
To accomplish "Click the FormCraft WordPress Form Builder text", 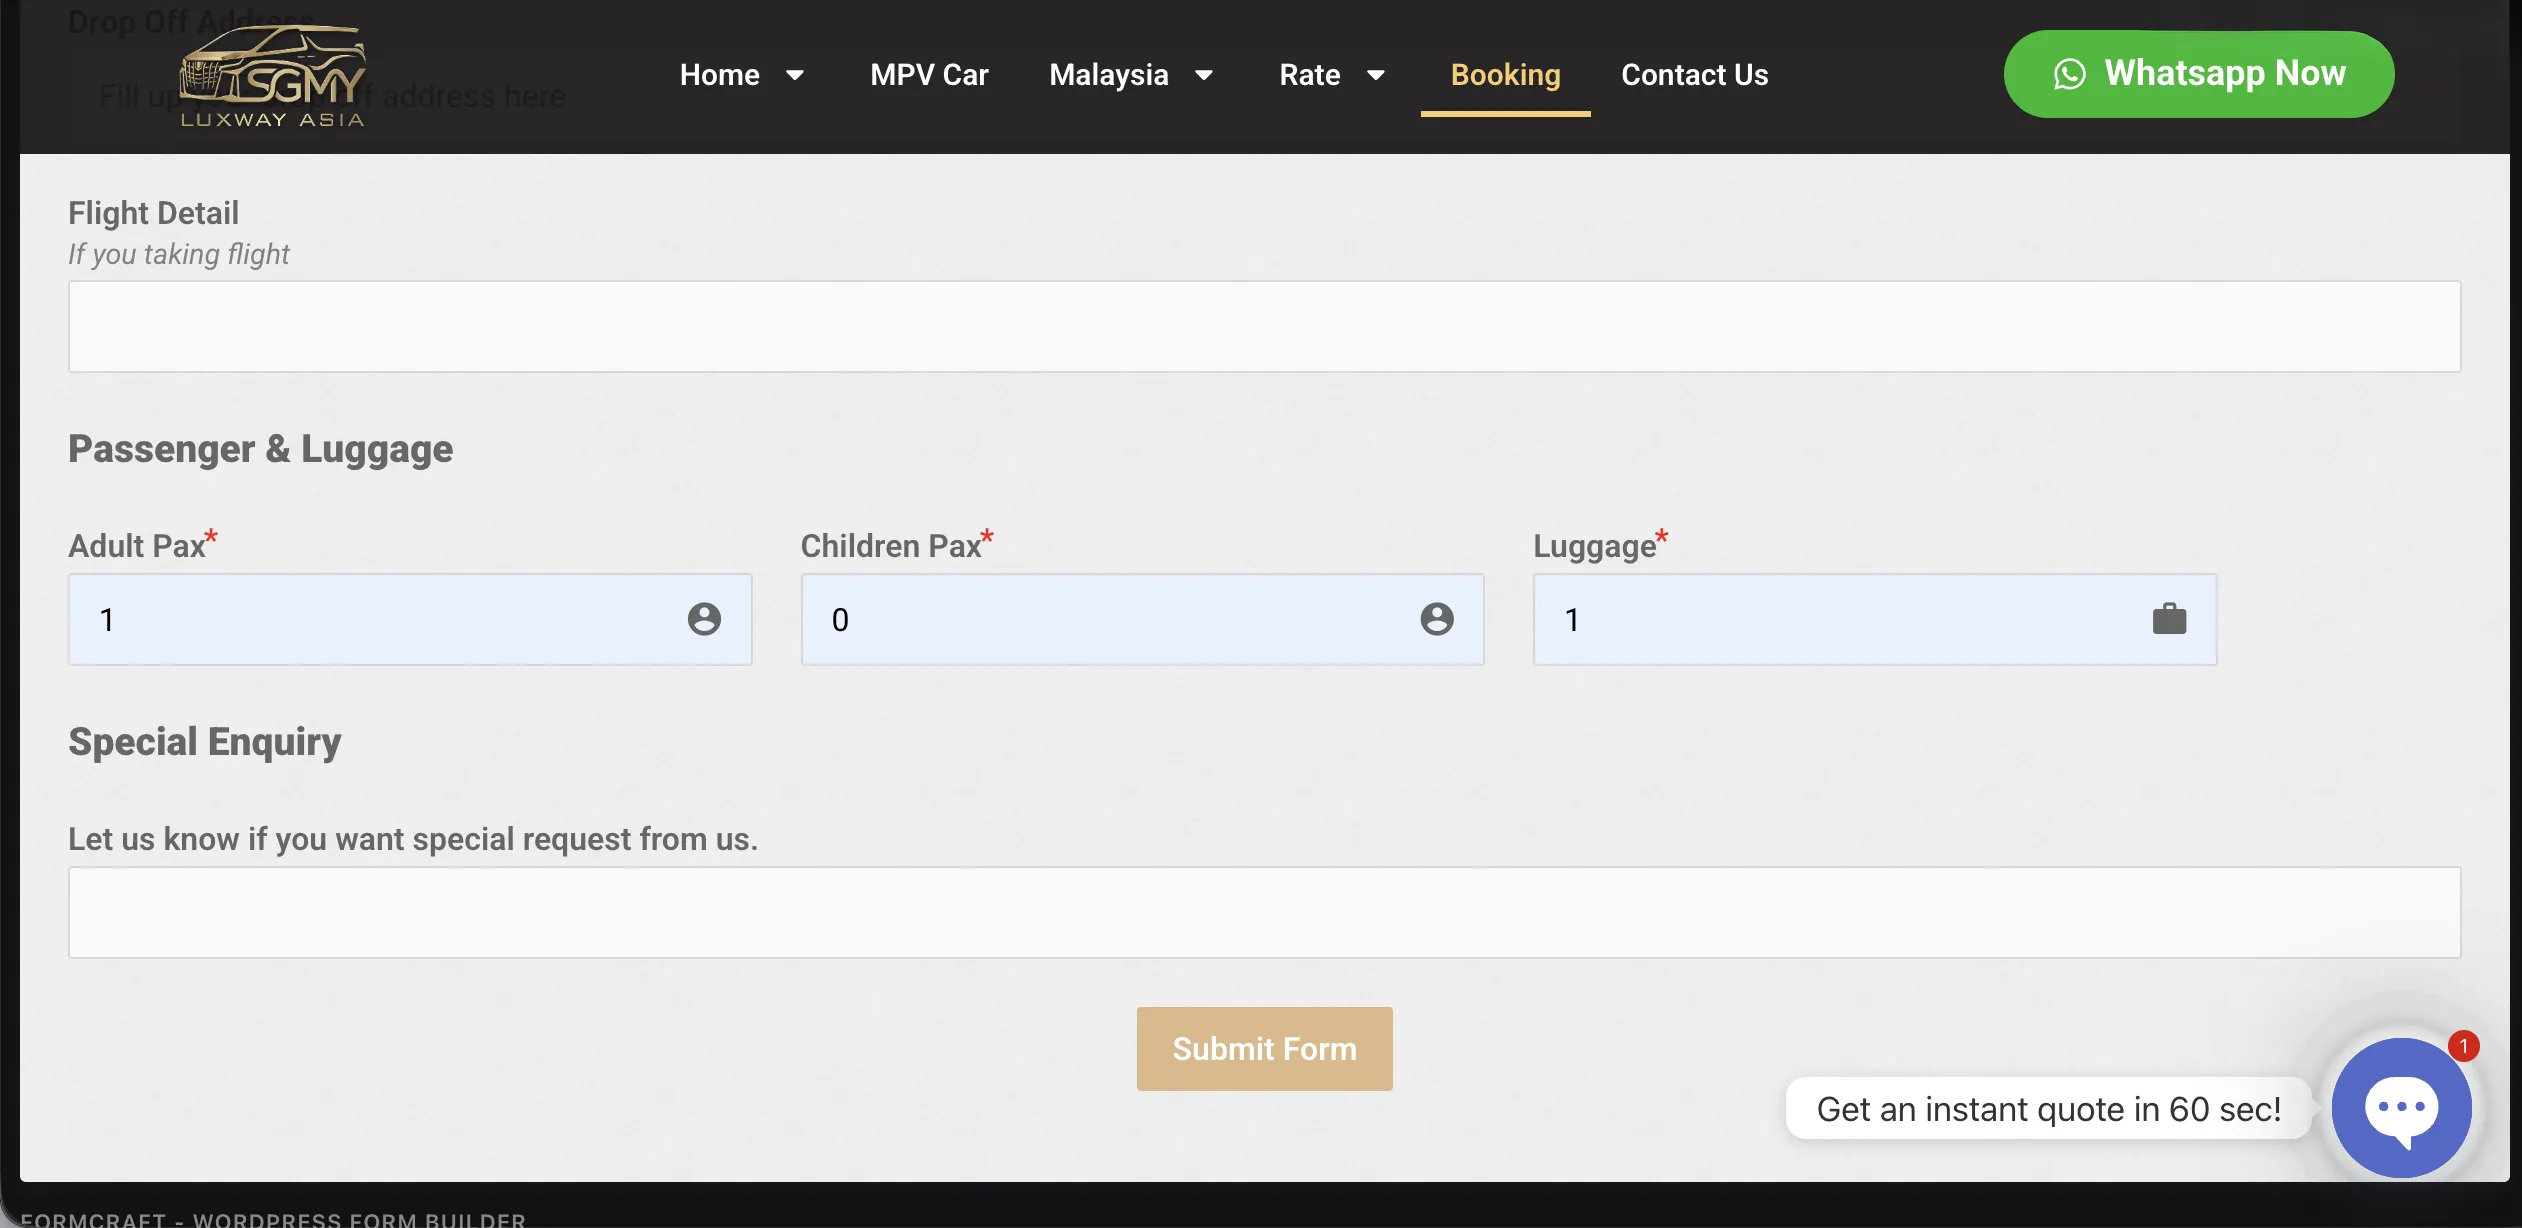I will point(273,1219).
